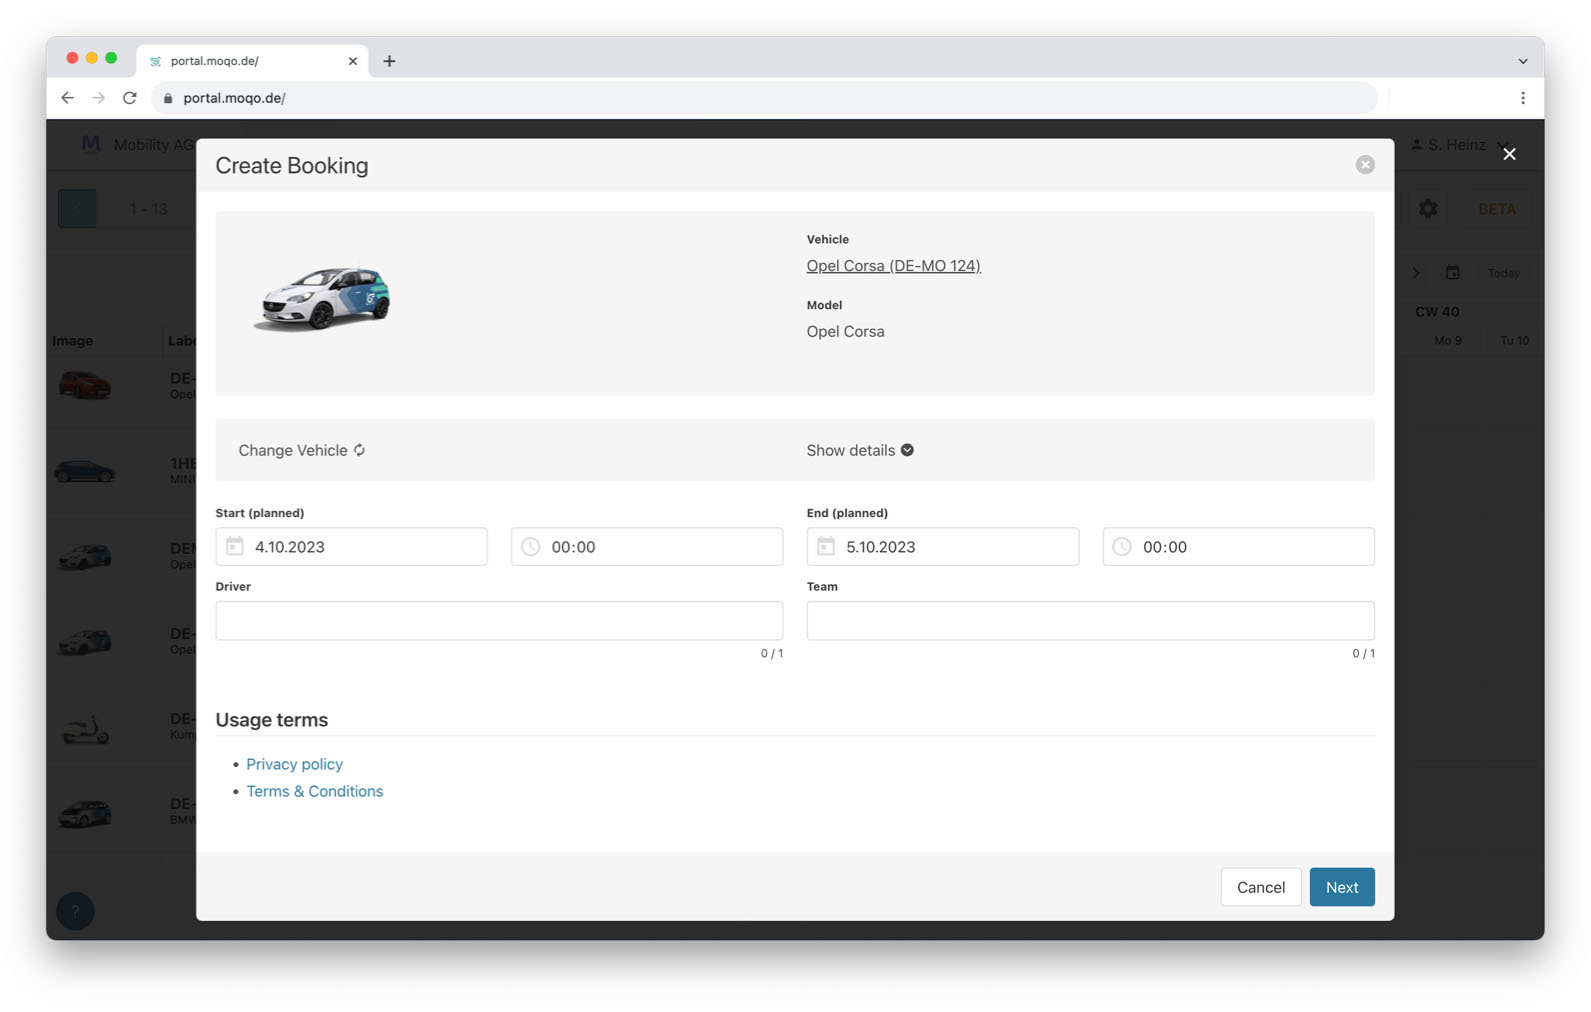
Task: Click the start time clock icon
Action: [x=530, y=546]
